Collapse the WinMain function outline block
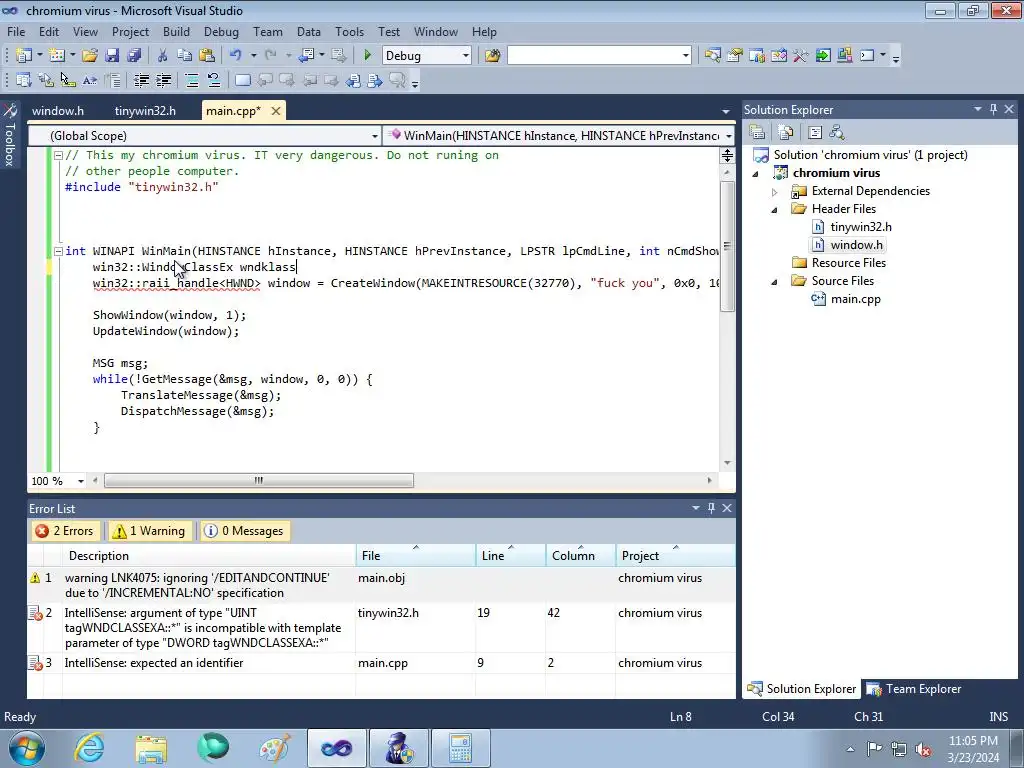 pos(58,251)
